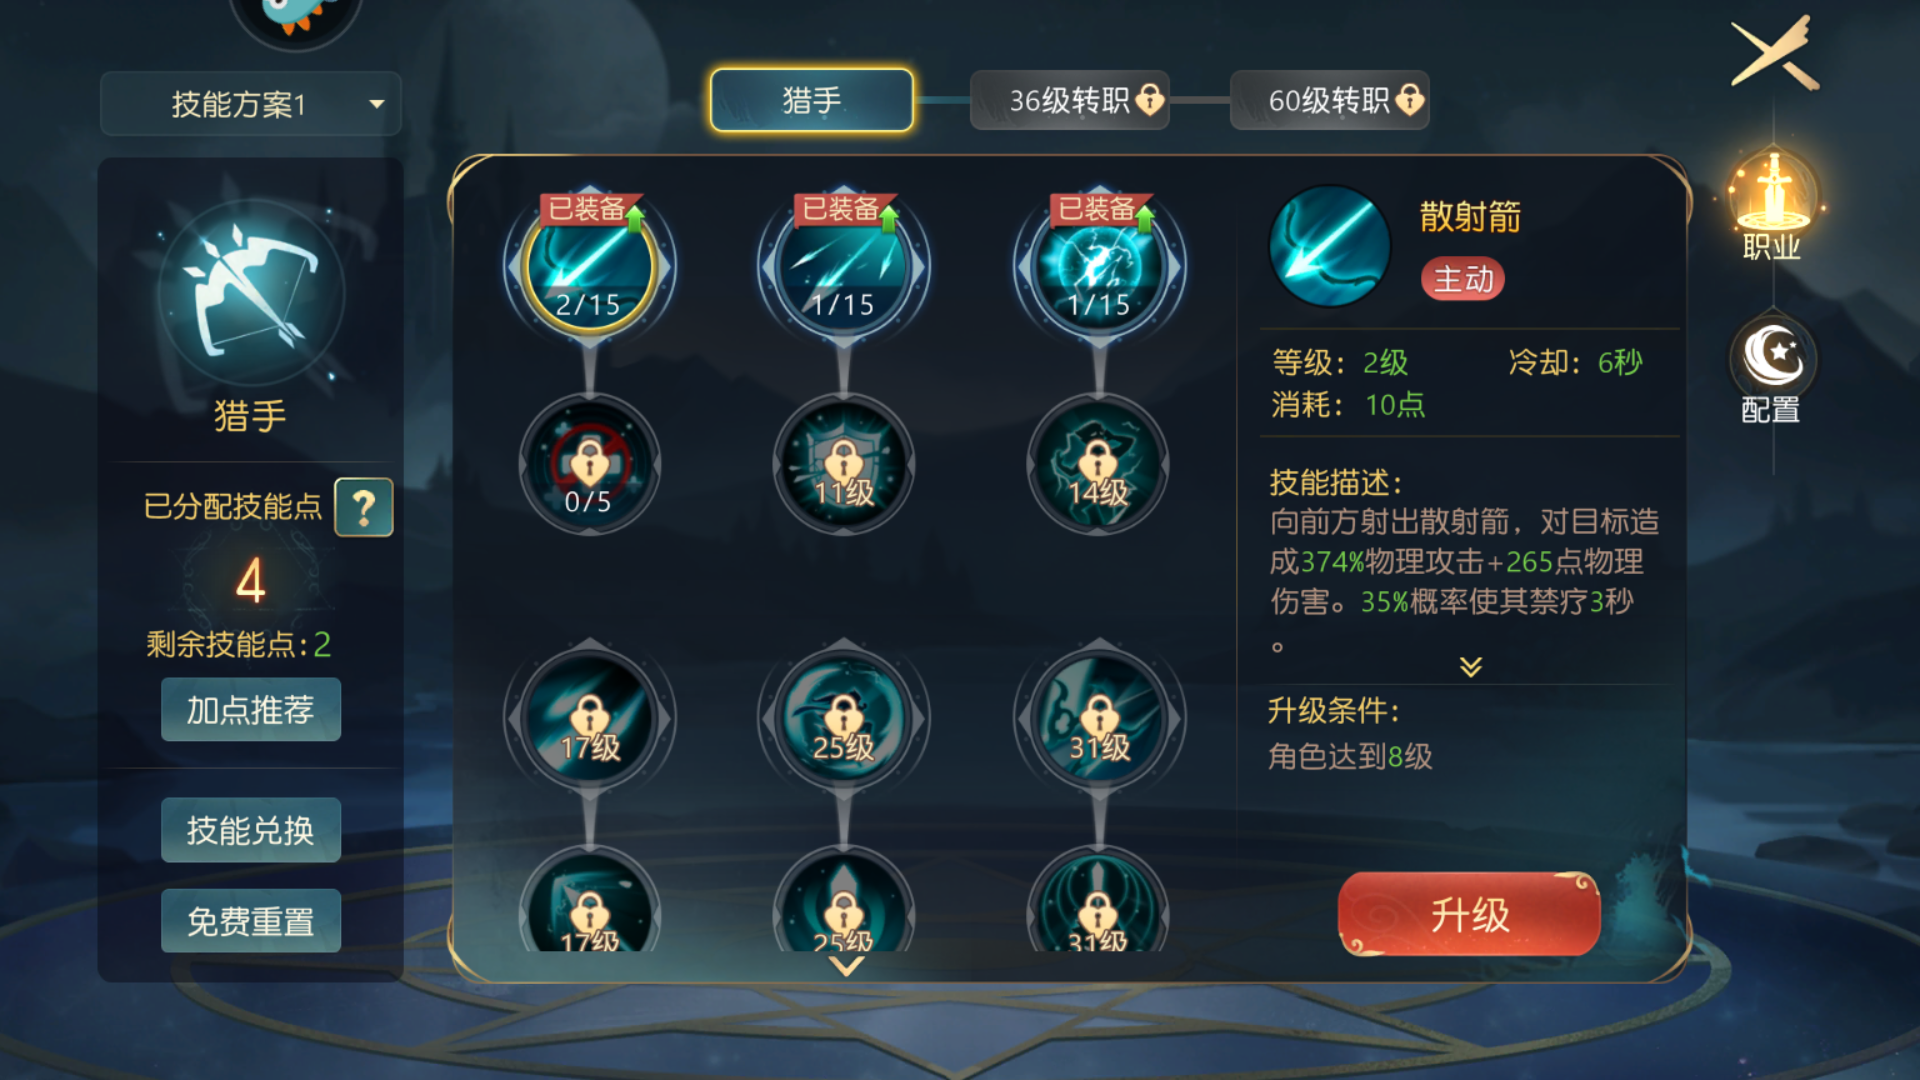Select the second equipped skill at 1/15
This screenshot has height=1080, width=1920.
[844, 267]
